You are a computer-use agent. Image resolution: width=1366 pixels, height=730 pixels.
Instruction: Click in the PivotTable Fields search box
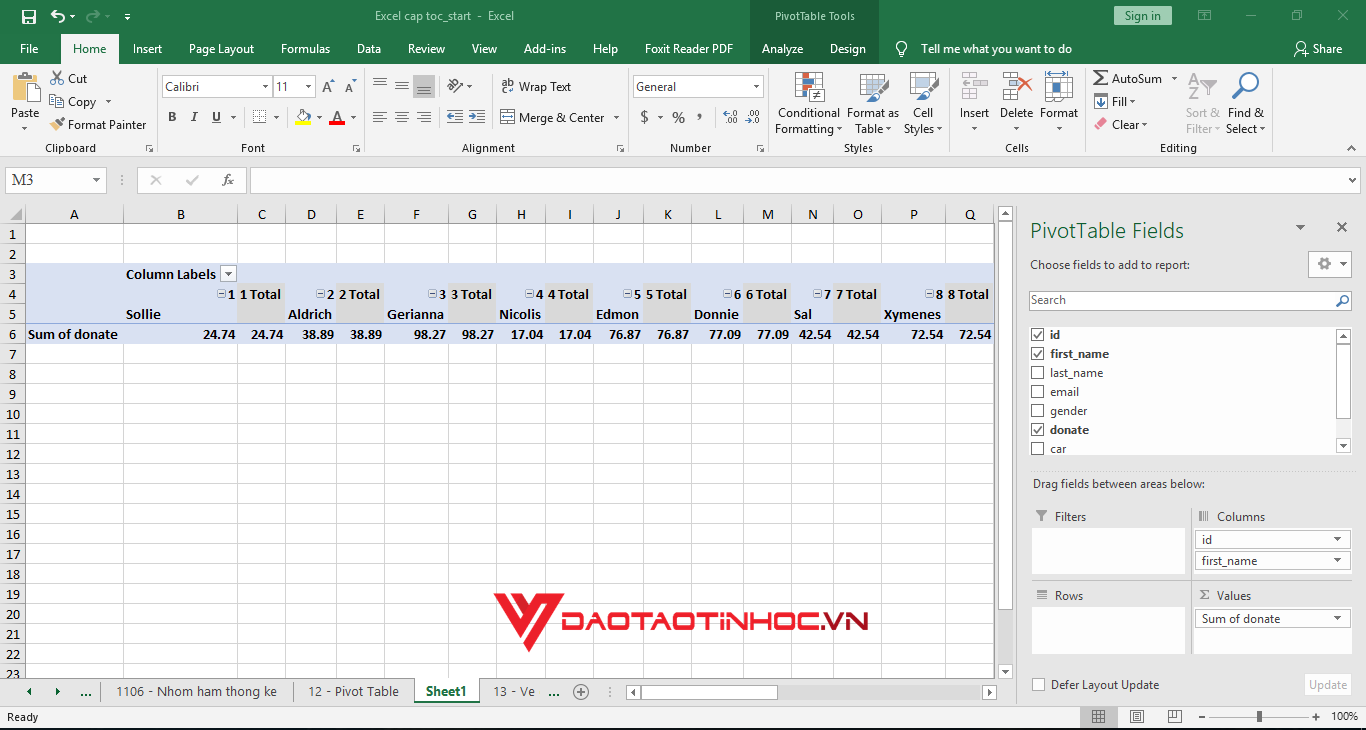(x=1180, y=300)
